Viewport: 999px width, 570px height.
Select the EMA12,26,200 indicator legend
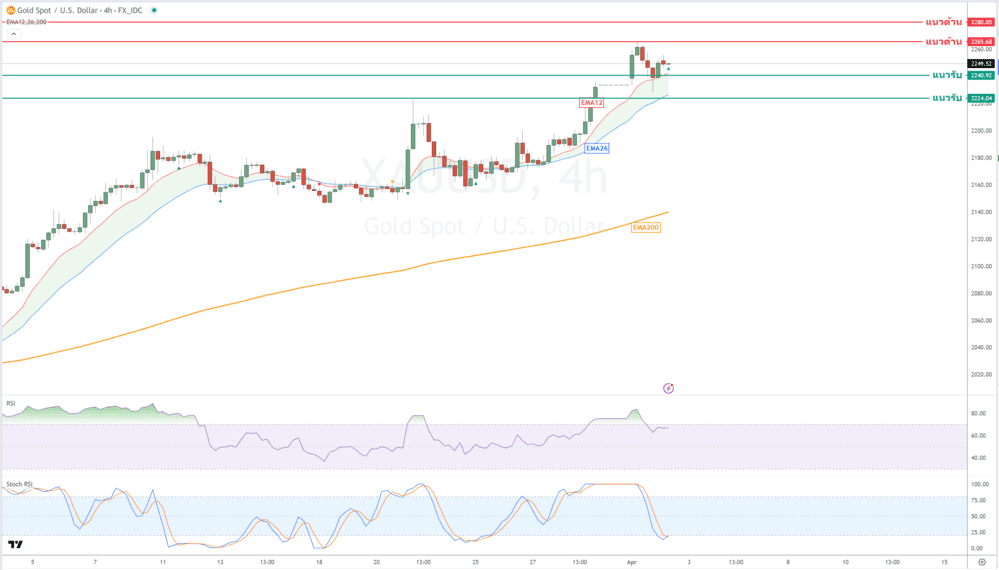coord(26,22)
